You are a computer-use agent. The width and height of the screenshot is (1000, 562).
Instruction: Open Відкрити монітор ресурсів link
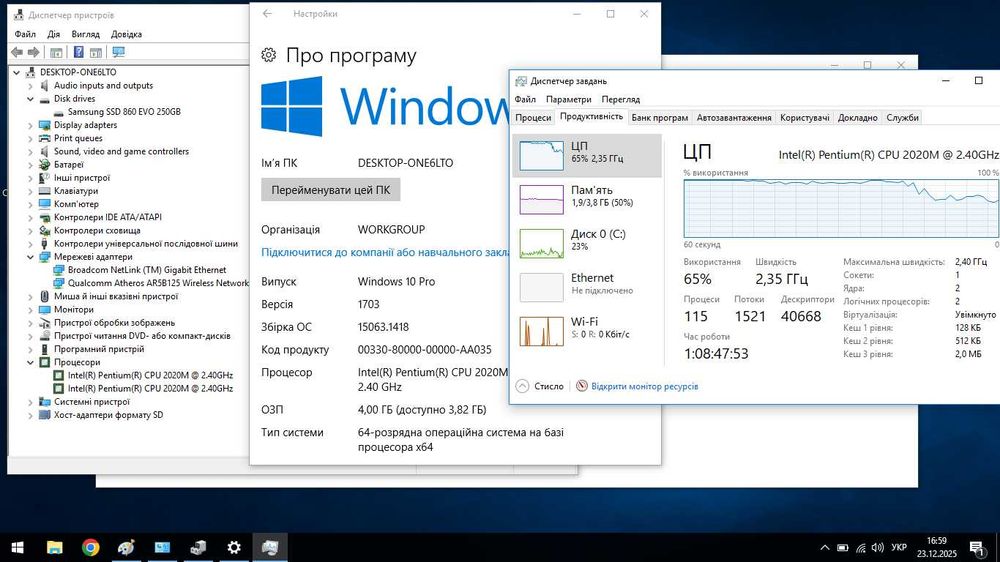[x=644, y=387]
